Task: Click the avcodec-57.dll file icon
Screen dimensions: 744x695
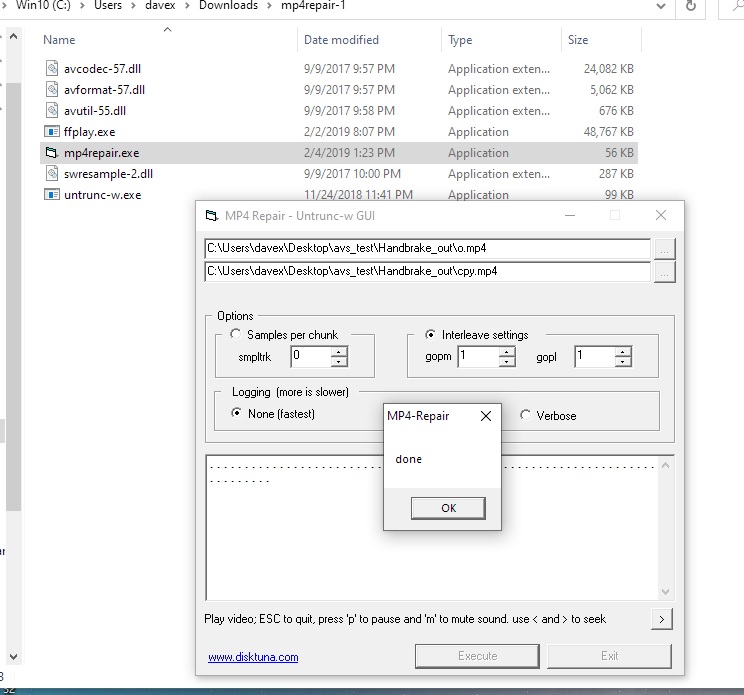Action: (x=52, y=68)
